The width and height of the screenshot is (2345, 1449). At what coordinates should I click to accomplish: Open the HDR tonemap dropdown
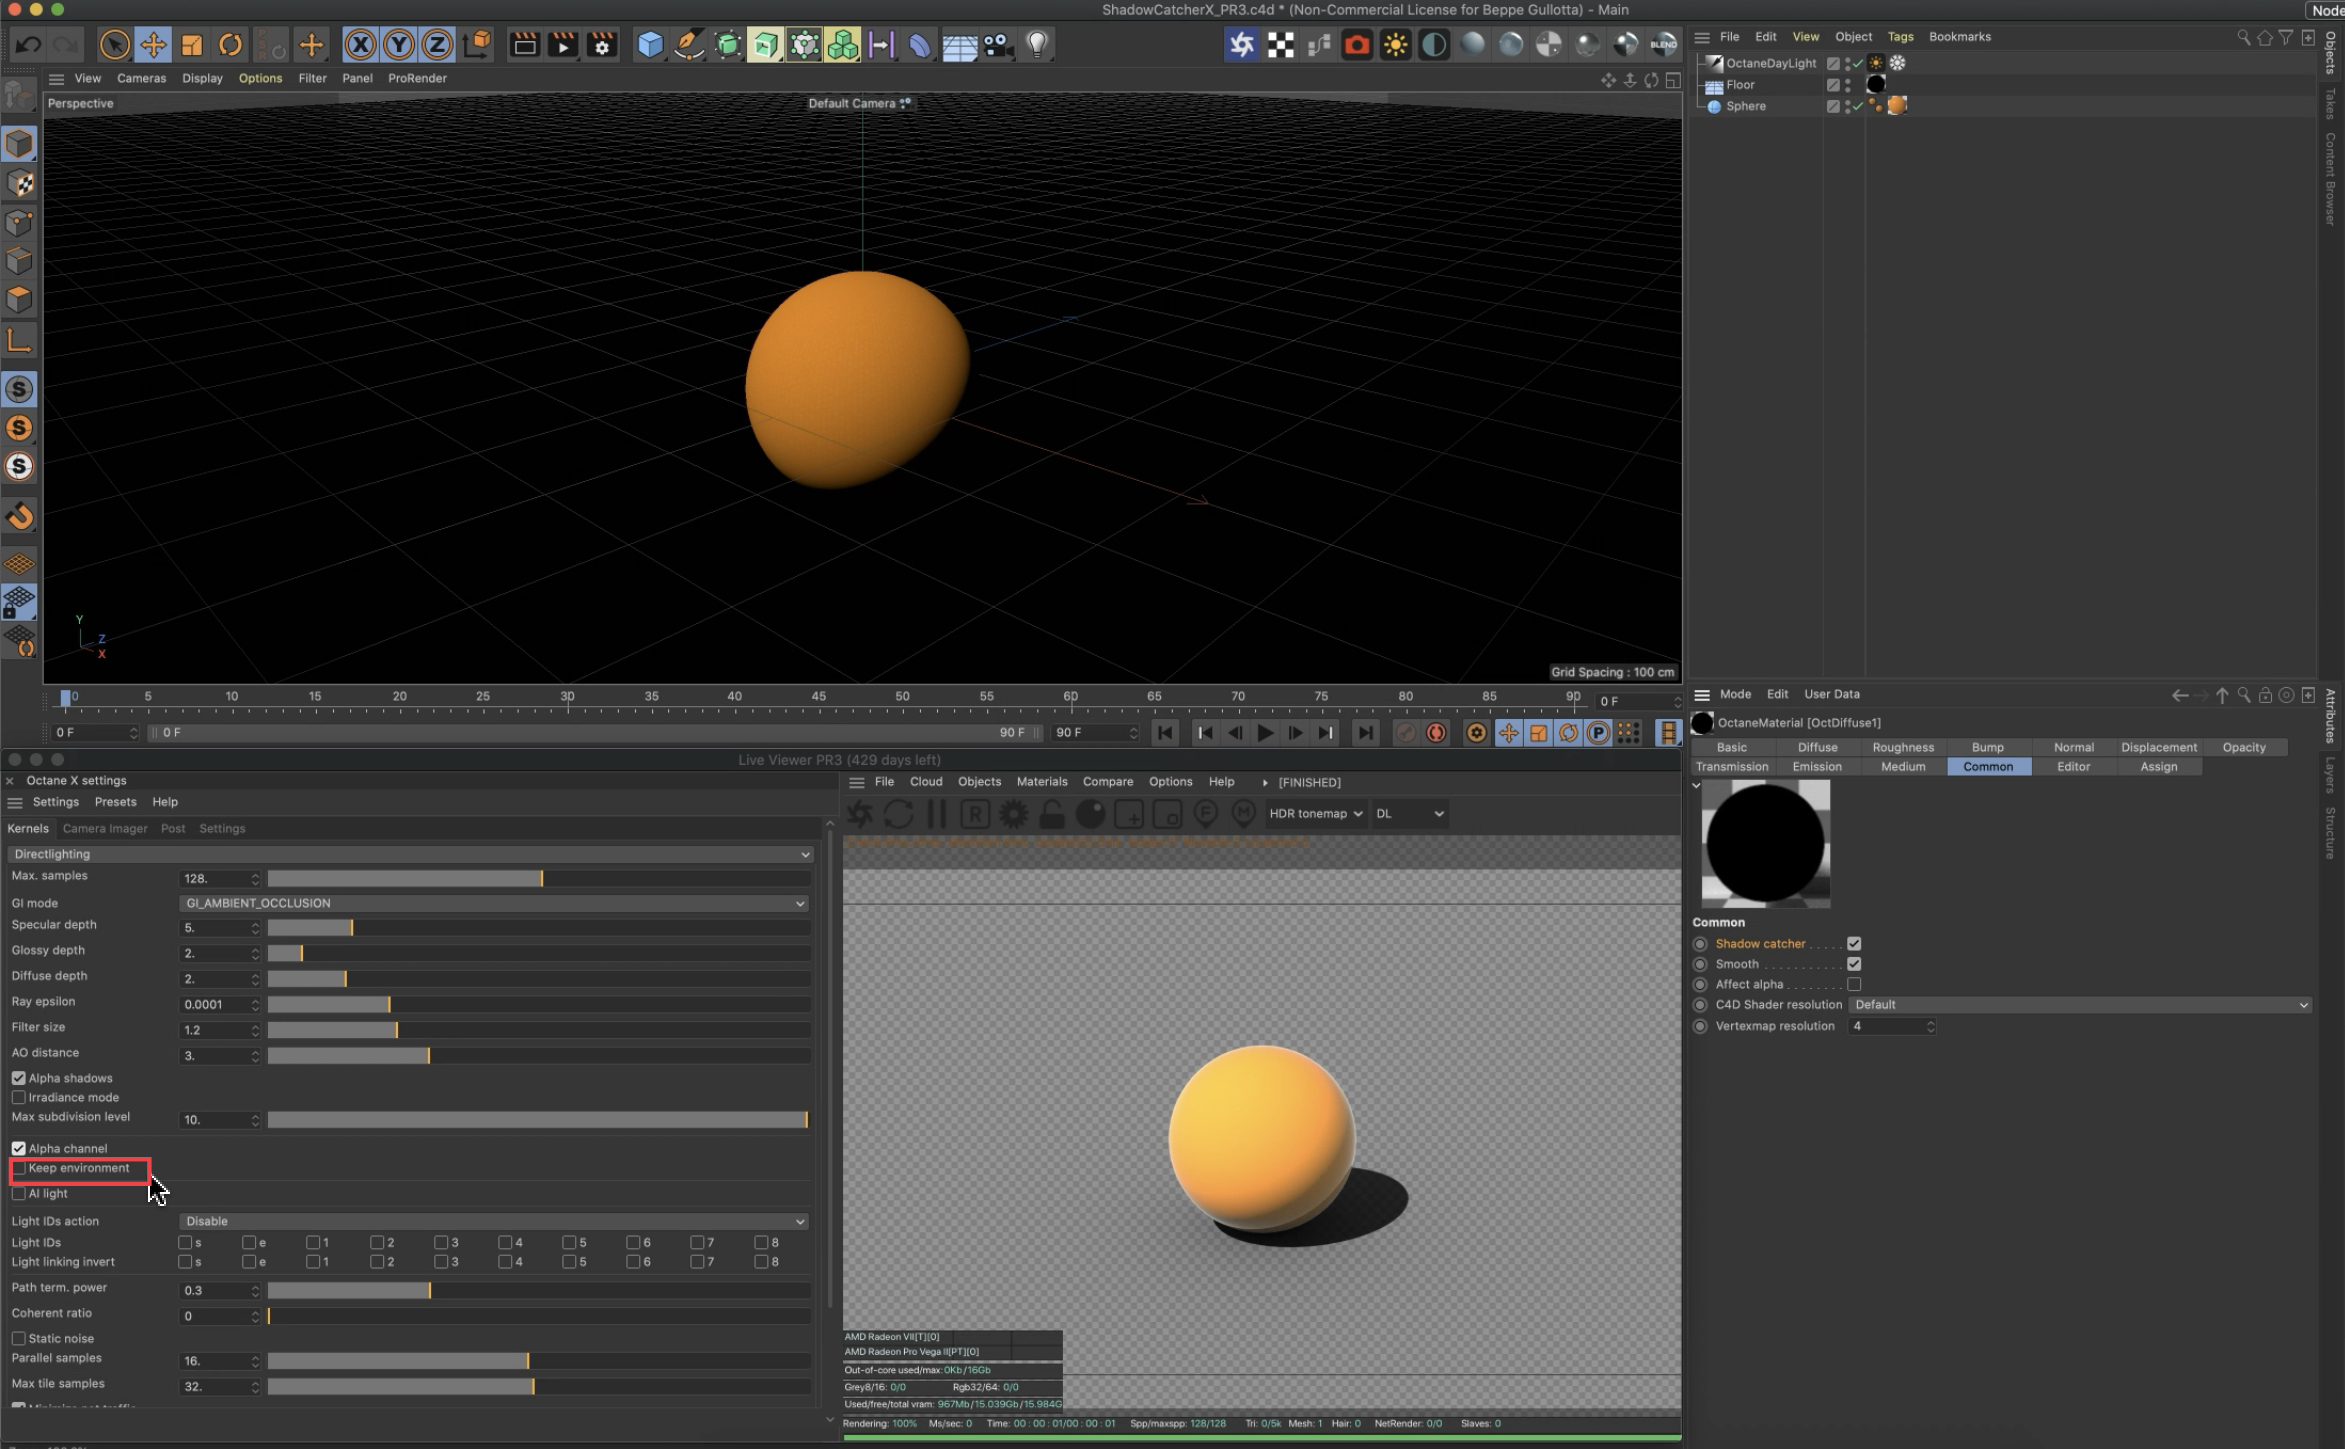pyautogui.click(x=1315, y=814)
